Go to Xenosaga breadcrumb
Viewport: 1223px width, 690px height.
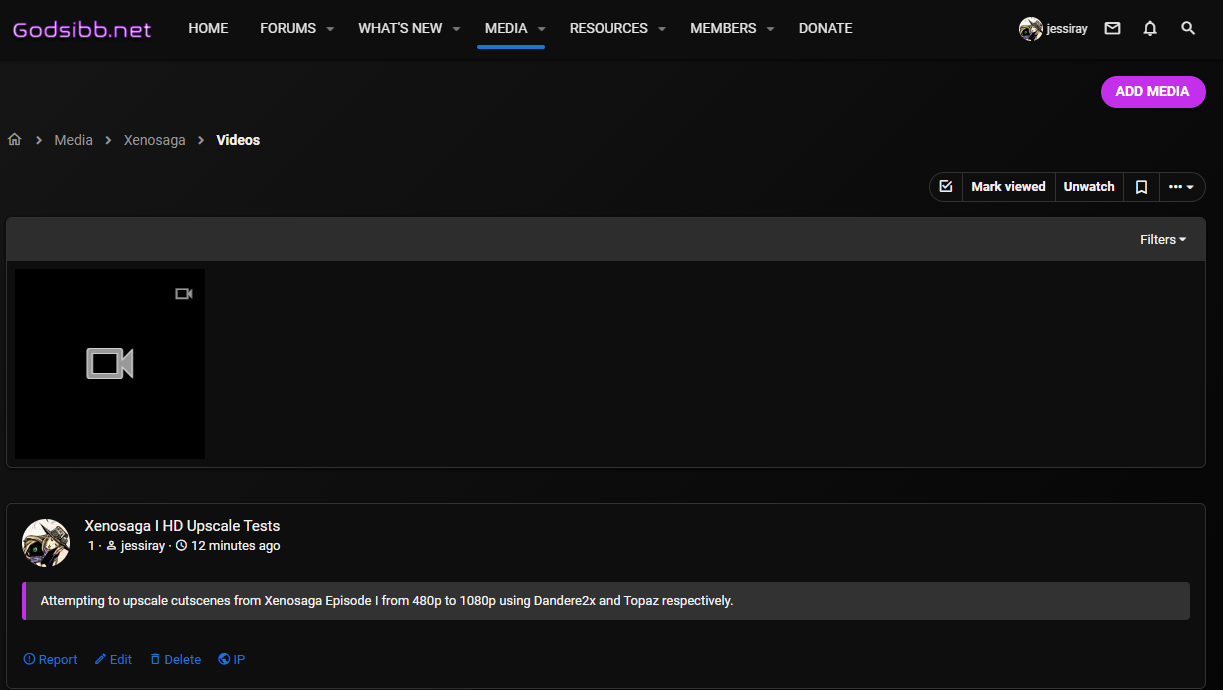pyautogui.click(x=155, y=140)
